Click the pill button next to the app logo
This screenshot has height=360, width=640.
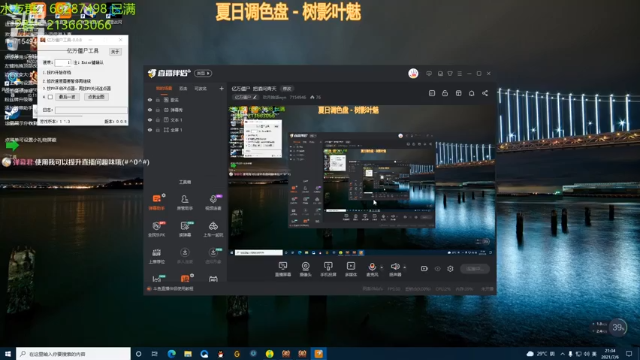(203, 73)
